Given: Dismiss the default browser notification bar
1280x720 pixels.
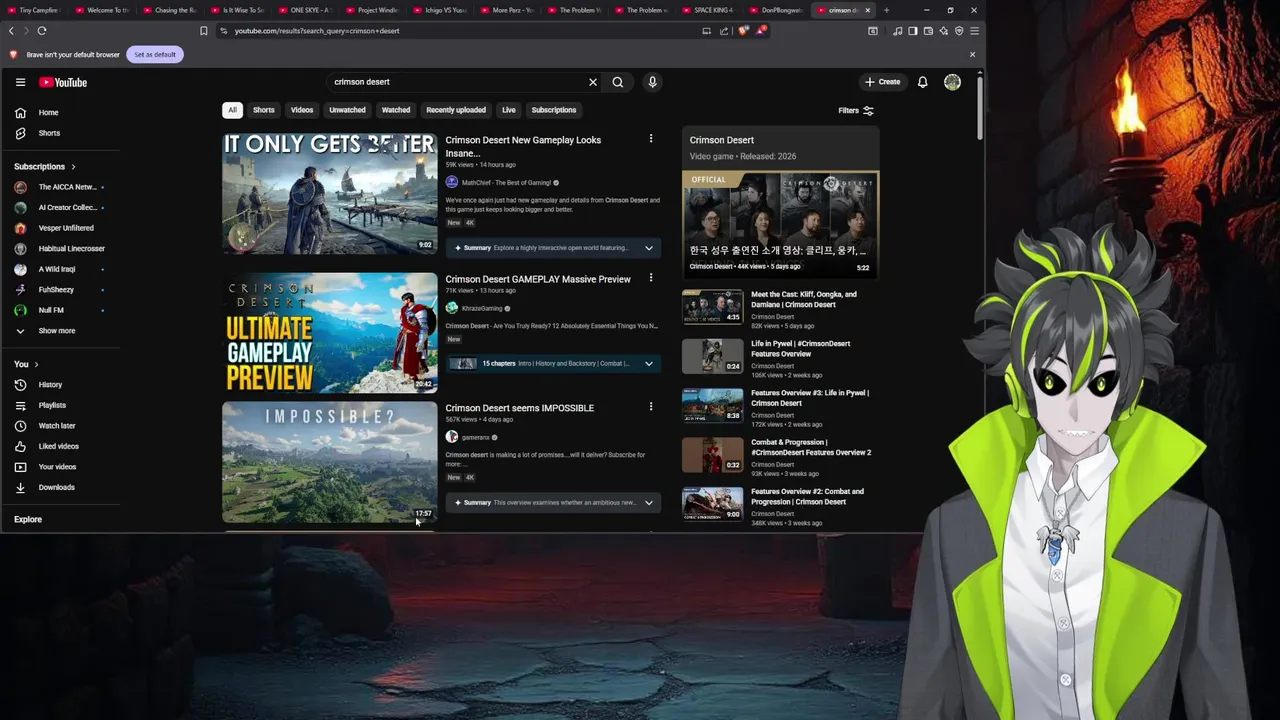Looking at the screenshot, I should 972,54.
